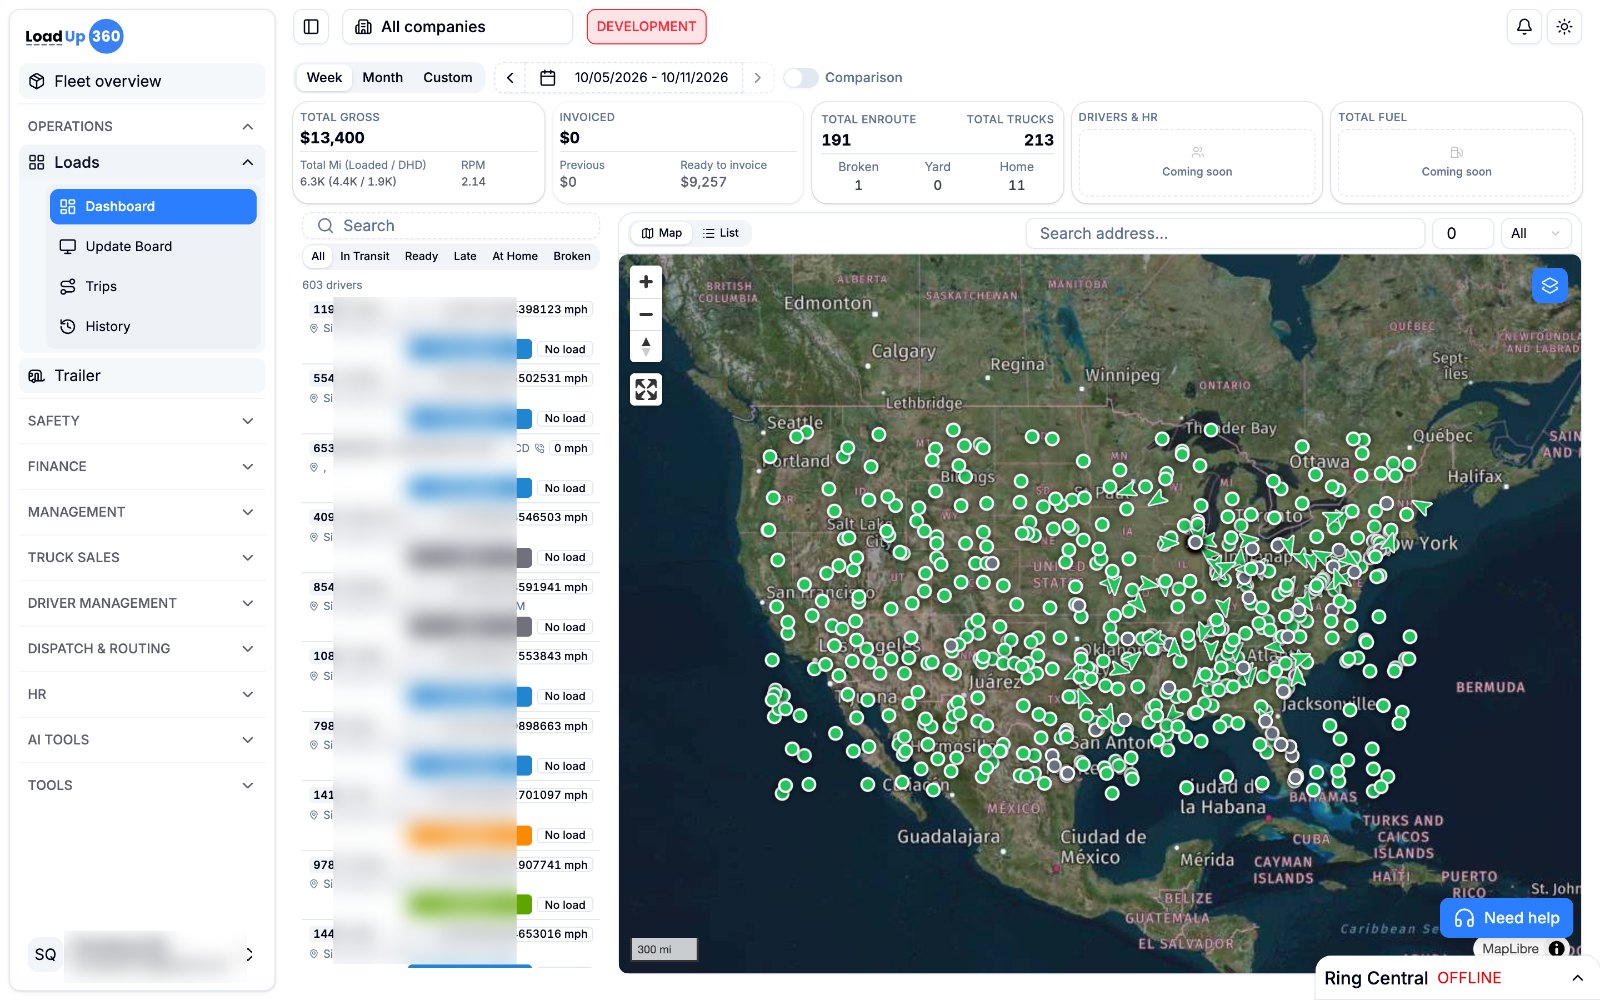Click the Search address field
This screenshot has width=1600, height=1000.
click(x=1225, y=234)
